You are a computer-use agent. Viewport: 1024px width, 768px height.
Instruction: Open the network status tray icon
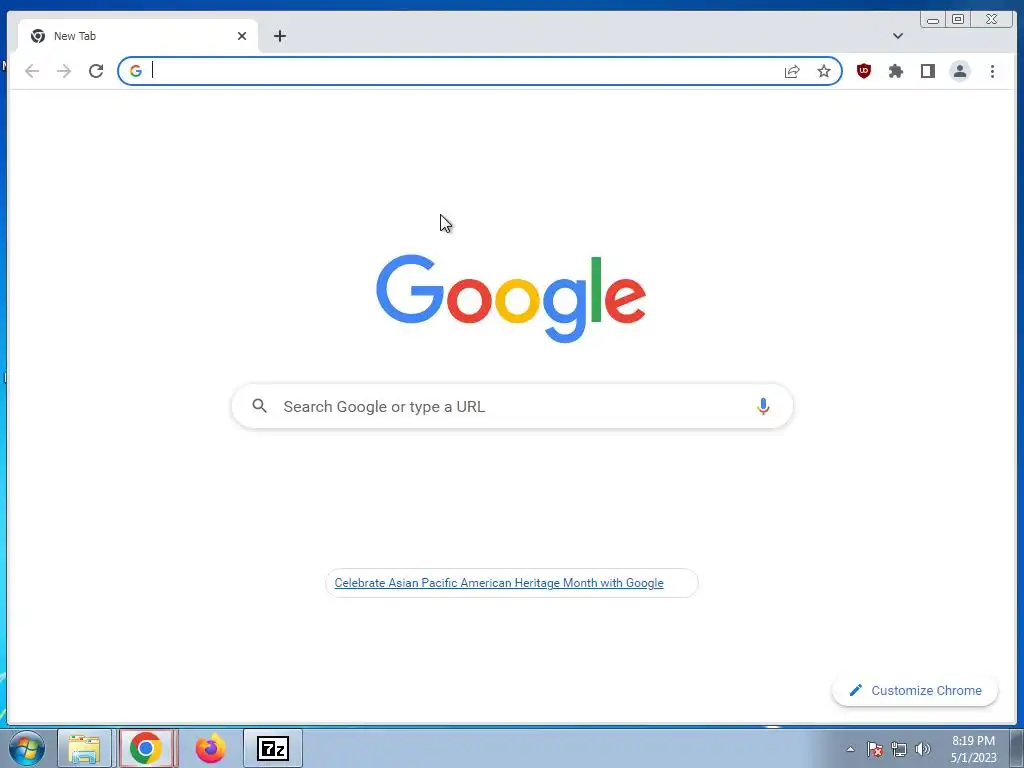pos(899,749)
